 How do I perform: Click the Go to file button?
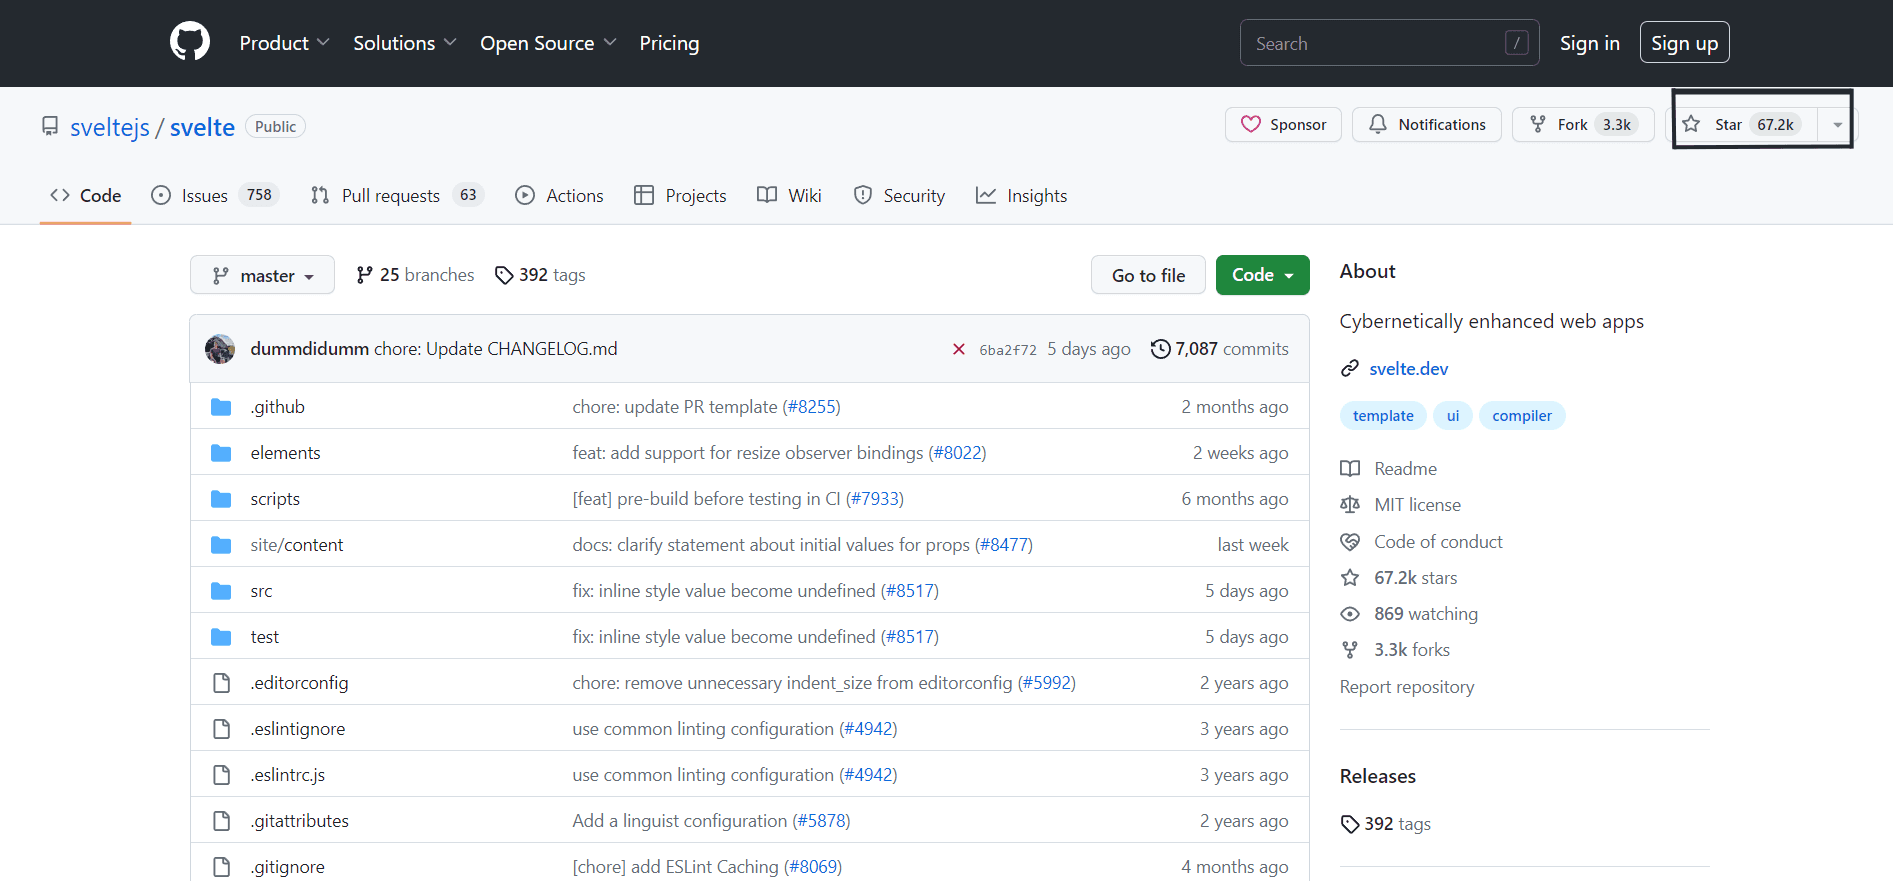(x=1148, y=275)
